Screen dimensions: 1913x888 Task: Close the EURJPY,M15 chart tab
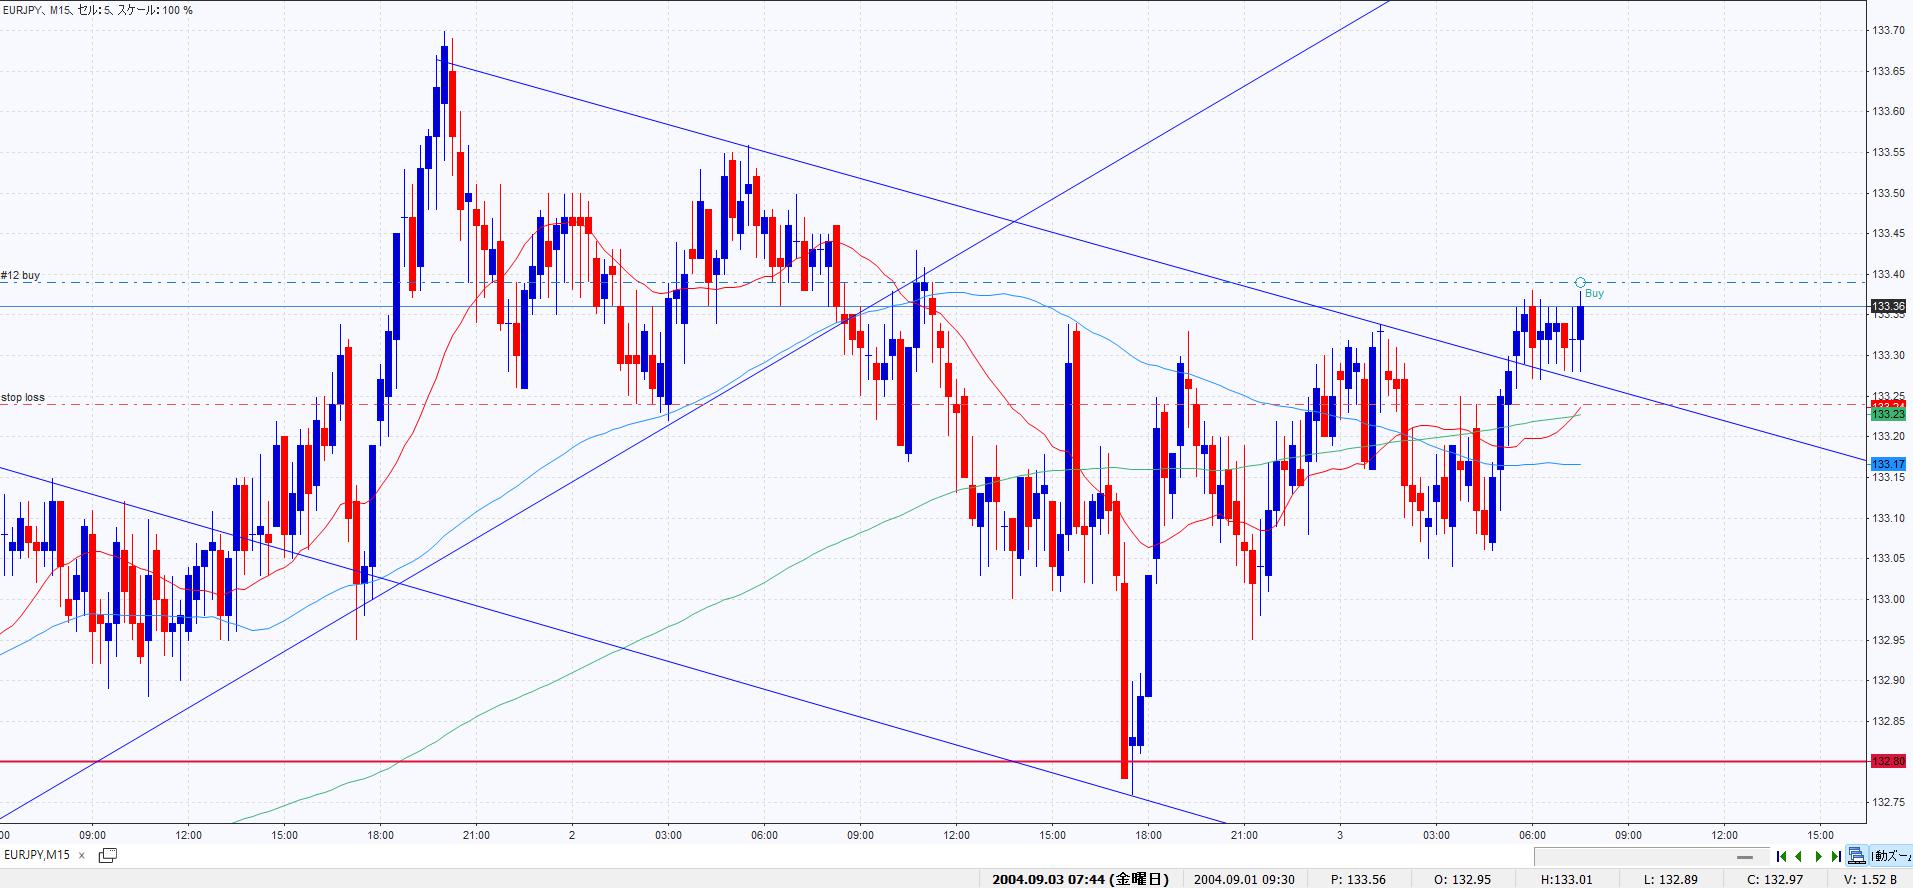[x=82, y=856]
